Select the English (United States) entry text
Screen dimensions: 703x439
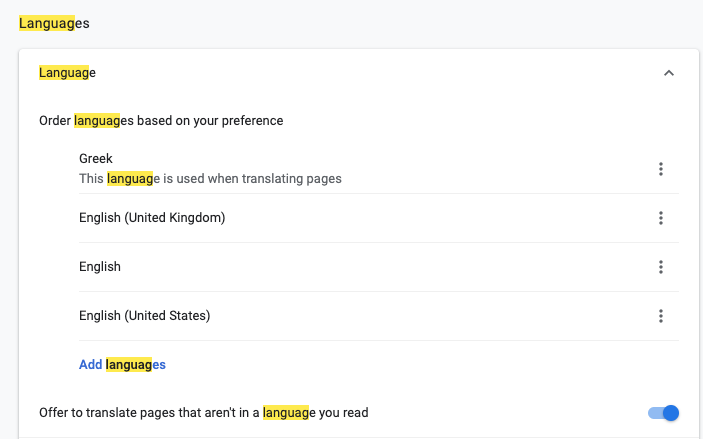pyautogui.click(x=144, y=316)
